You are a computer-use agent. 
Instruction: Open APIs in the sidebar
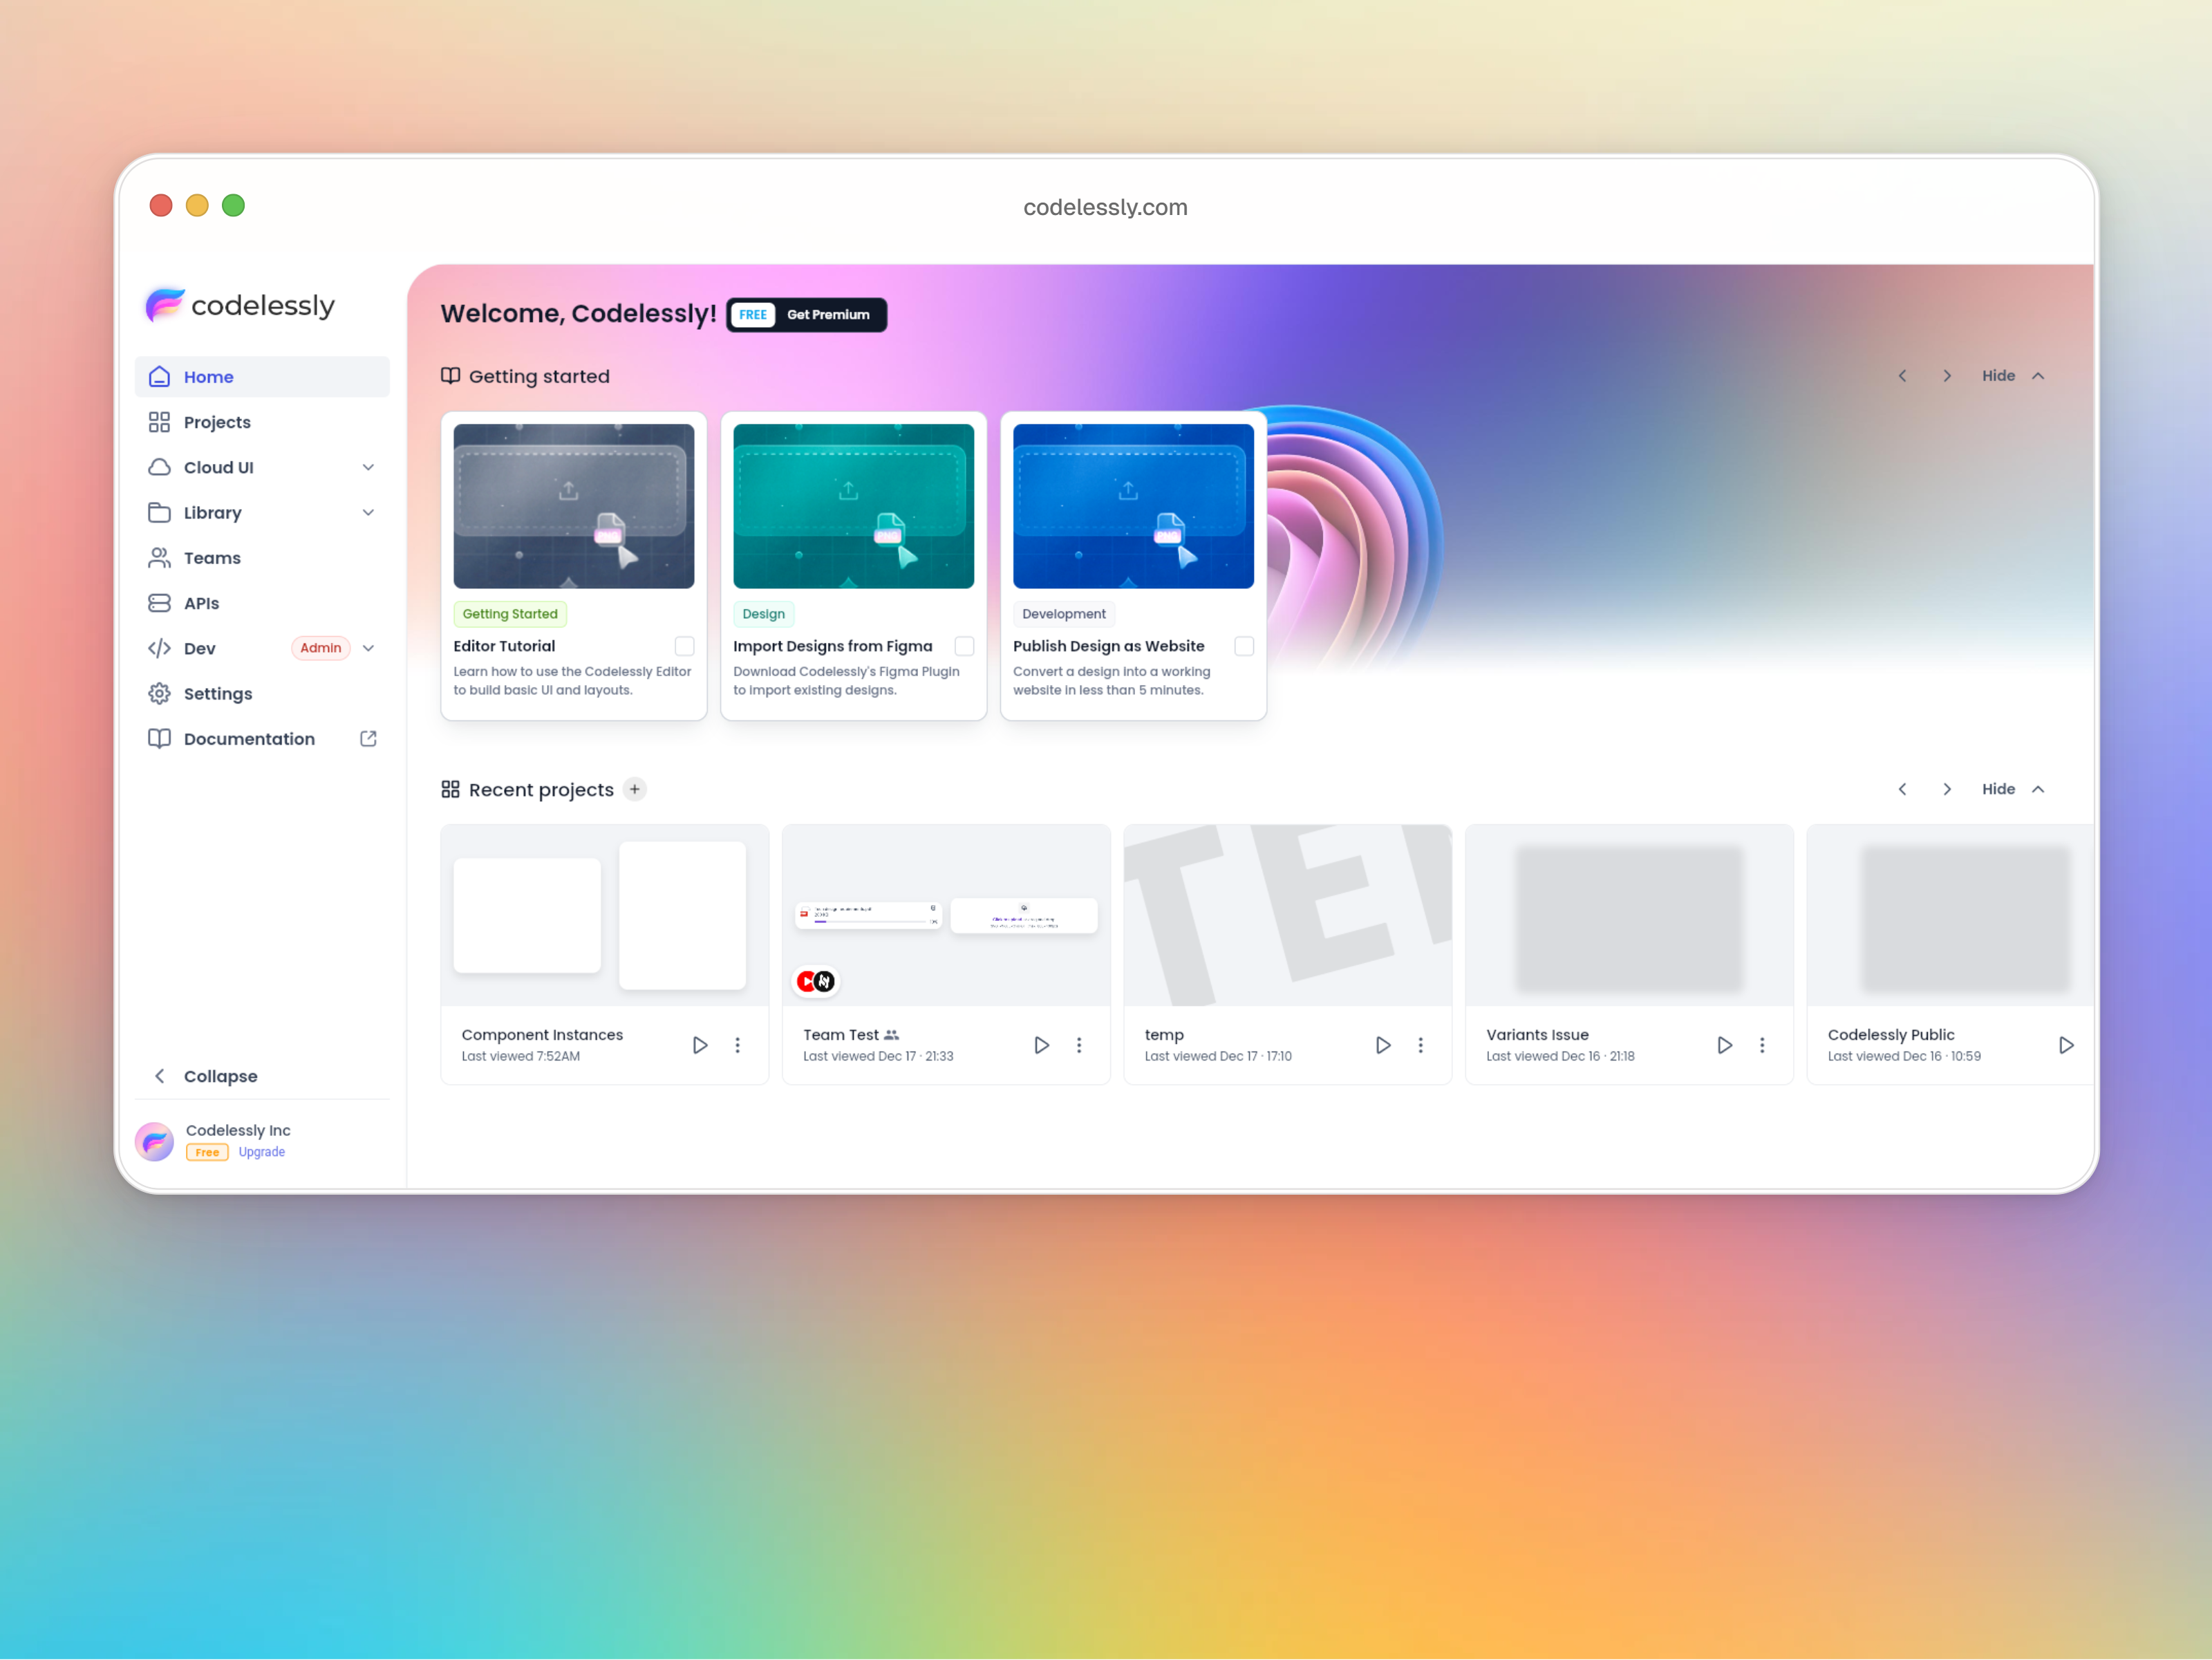262,603
